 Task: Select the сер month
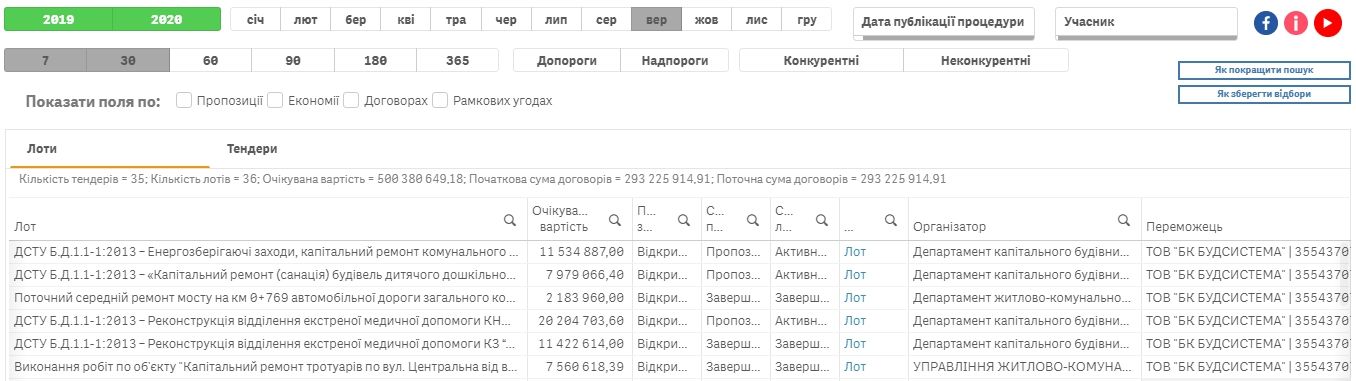(606, 19)
